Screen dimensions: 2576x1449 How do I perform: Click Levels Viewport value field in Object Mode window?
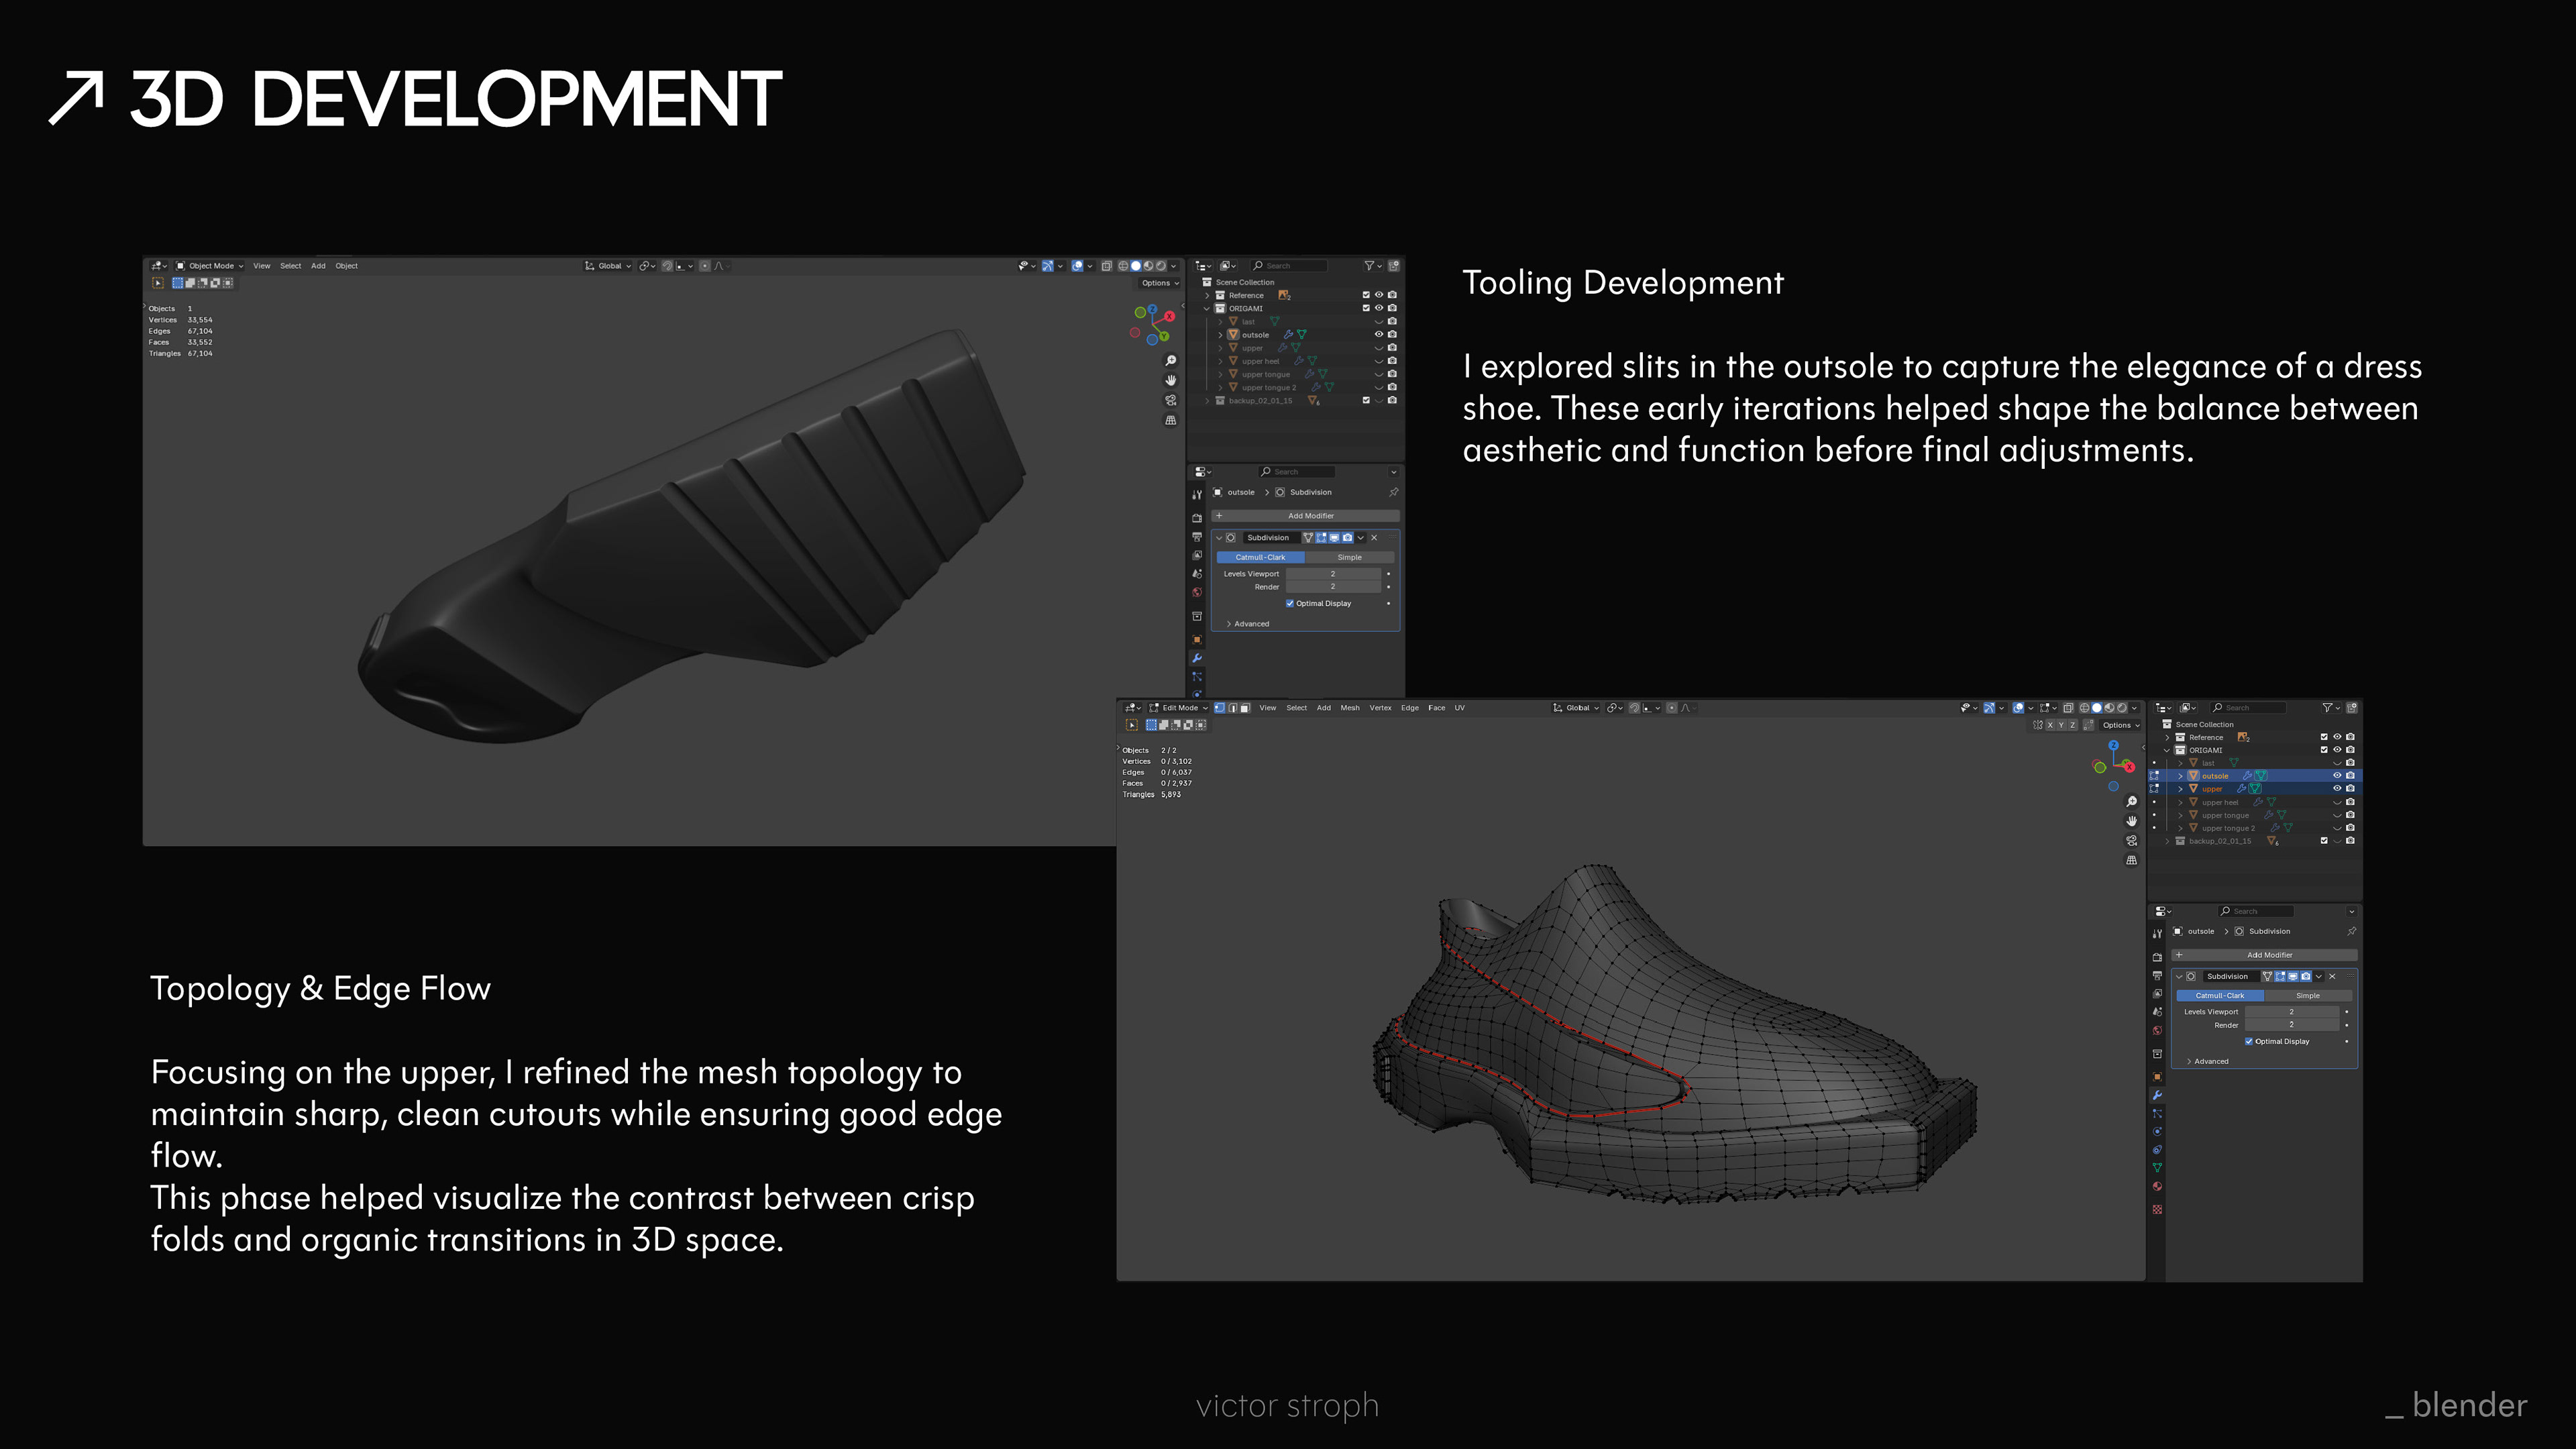click(x=1332, y=574)
